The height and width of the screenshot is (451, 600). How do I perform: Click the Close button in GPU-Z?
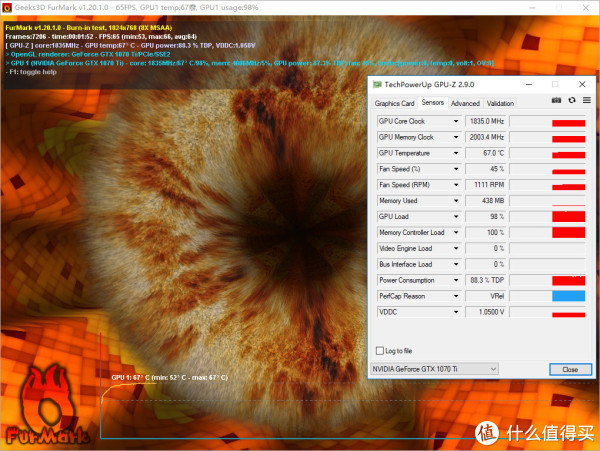tap(570, 369)
